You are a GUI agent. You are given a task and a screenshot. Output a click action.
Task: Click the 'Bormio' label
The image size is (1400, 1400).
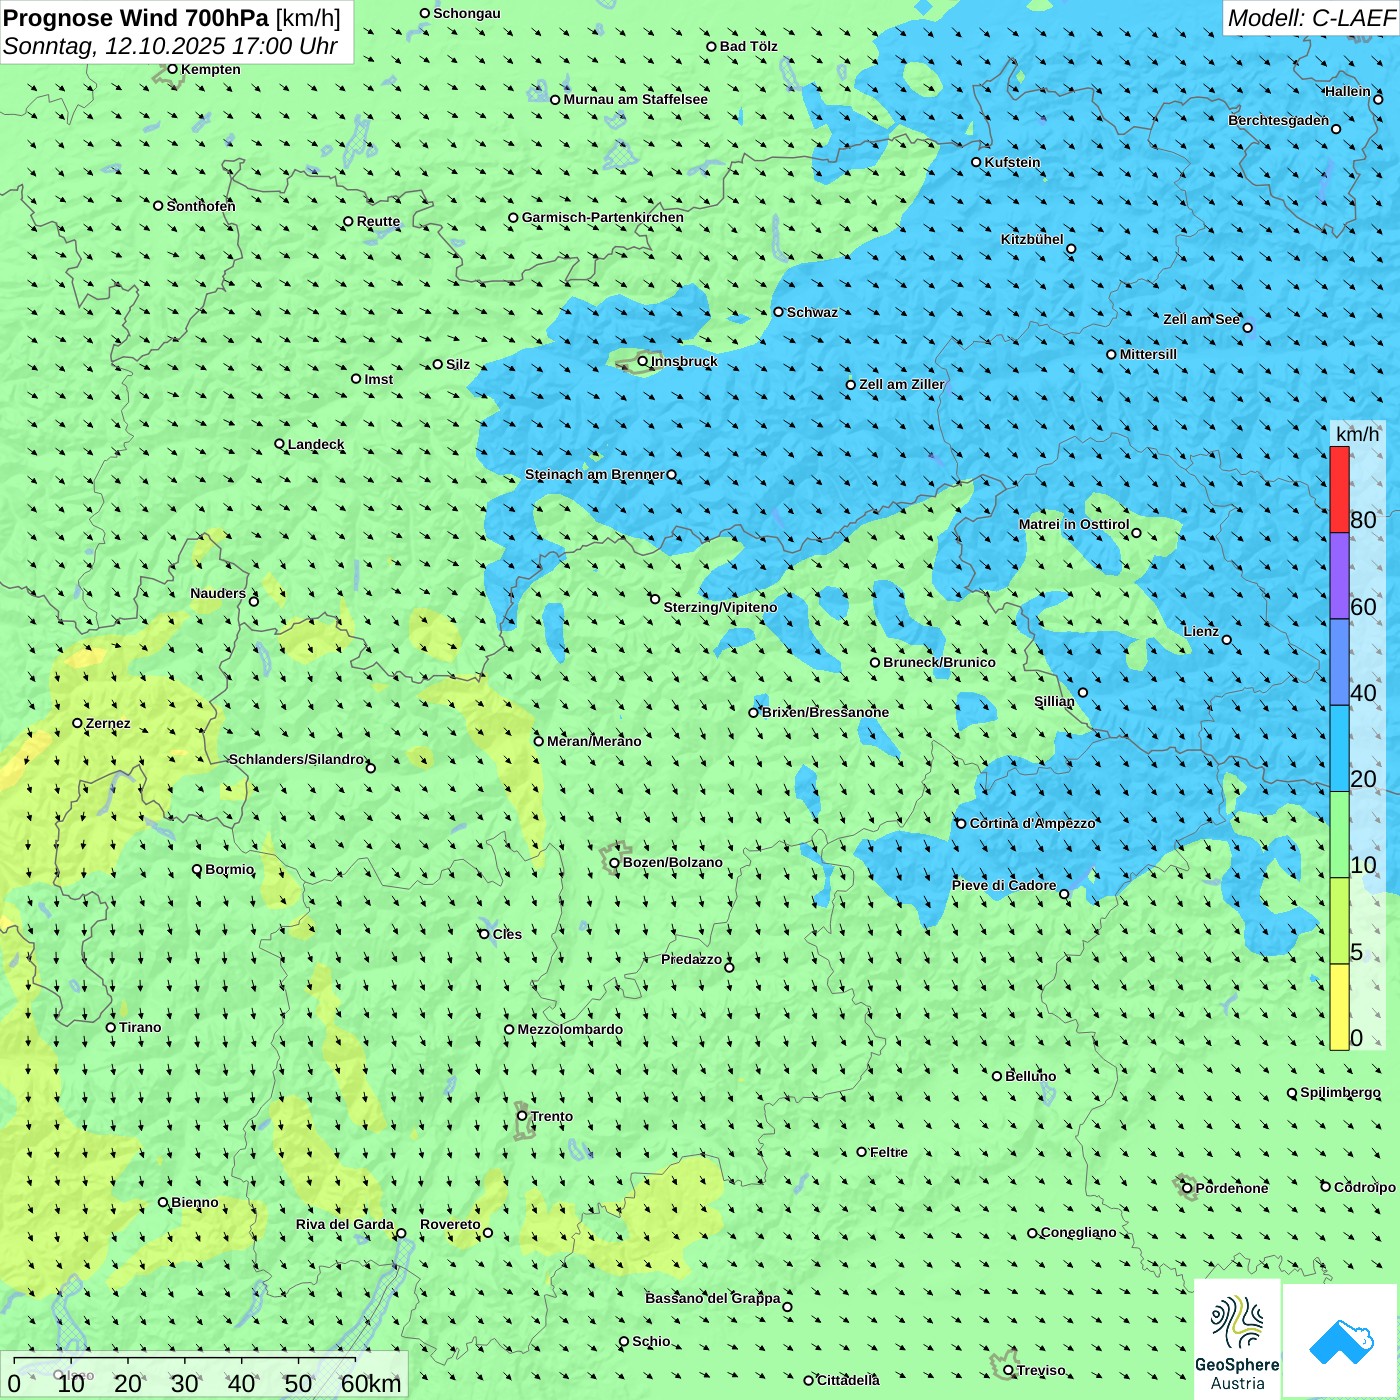pyautogui.click(x=230, y=869)
